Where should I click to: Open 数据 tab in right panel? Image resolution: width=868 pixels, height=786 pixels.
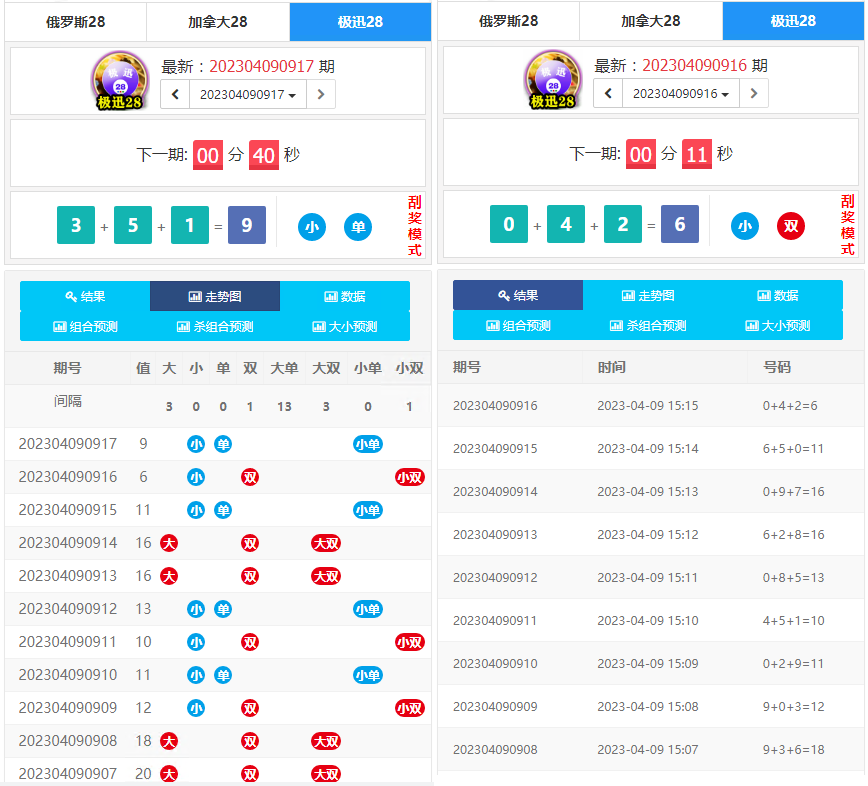[x=778, y=295]
